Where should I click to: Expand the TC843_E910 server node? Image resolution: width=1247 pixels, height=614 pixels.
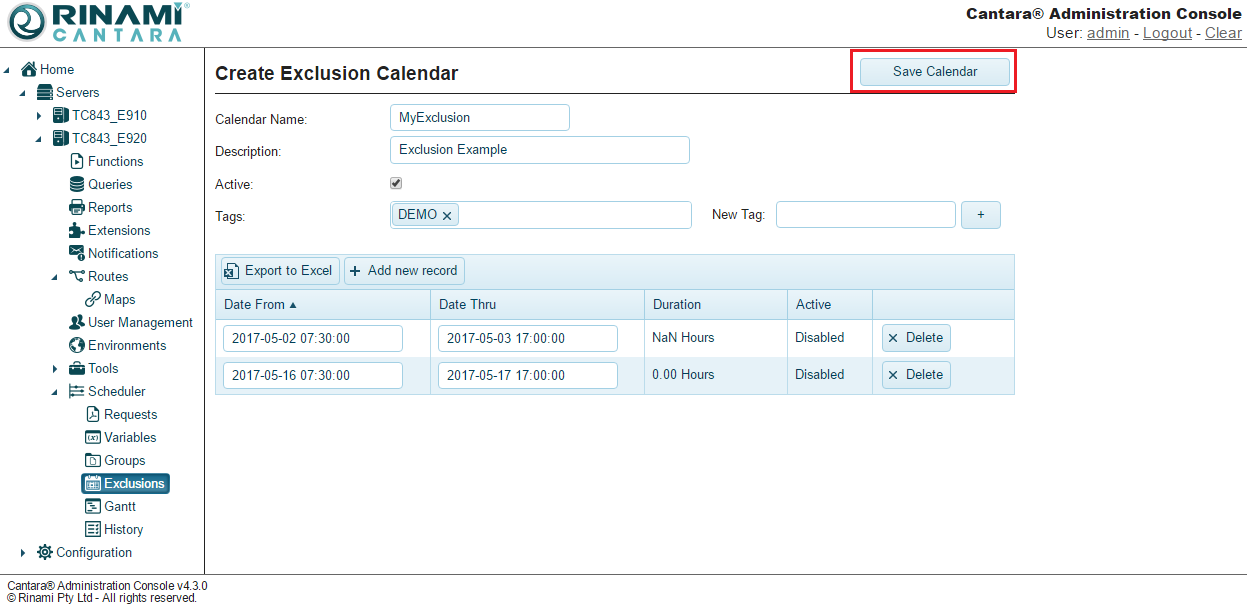pos(39,116)
